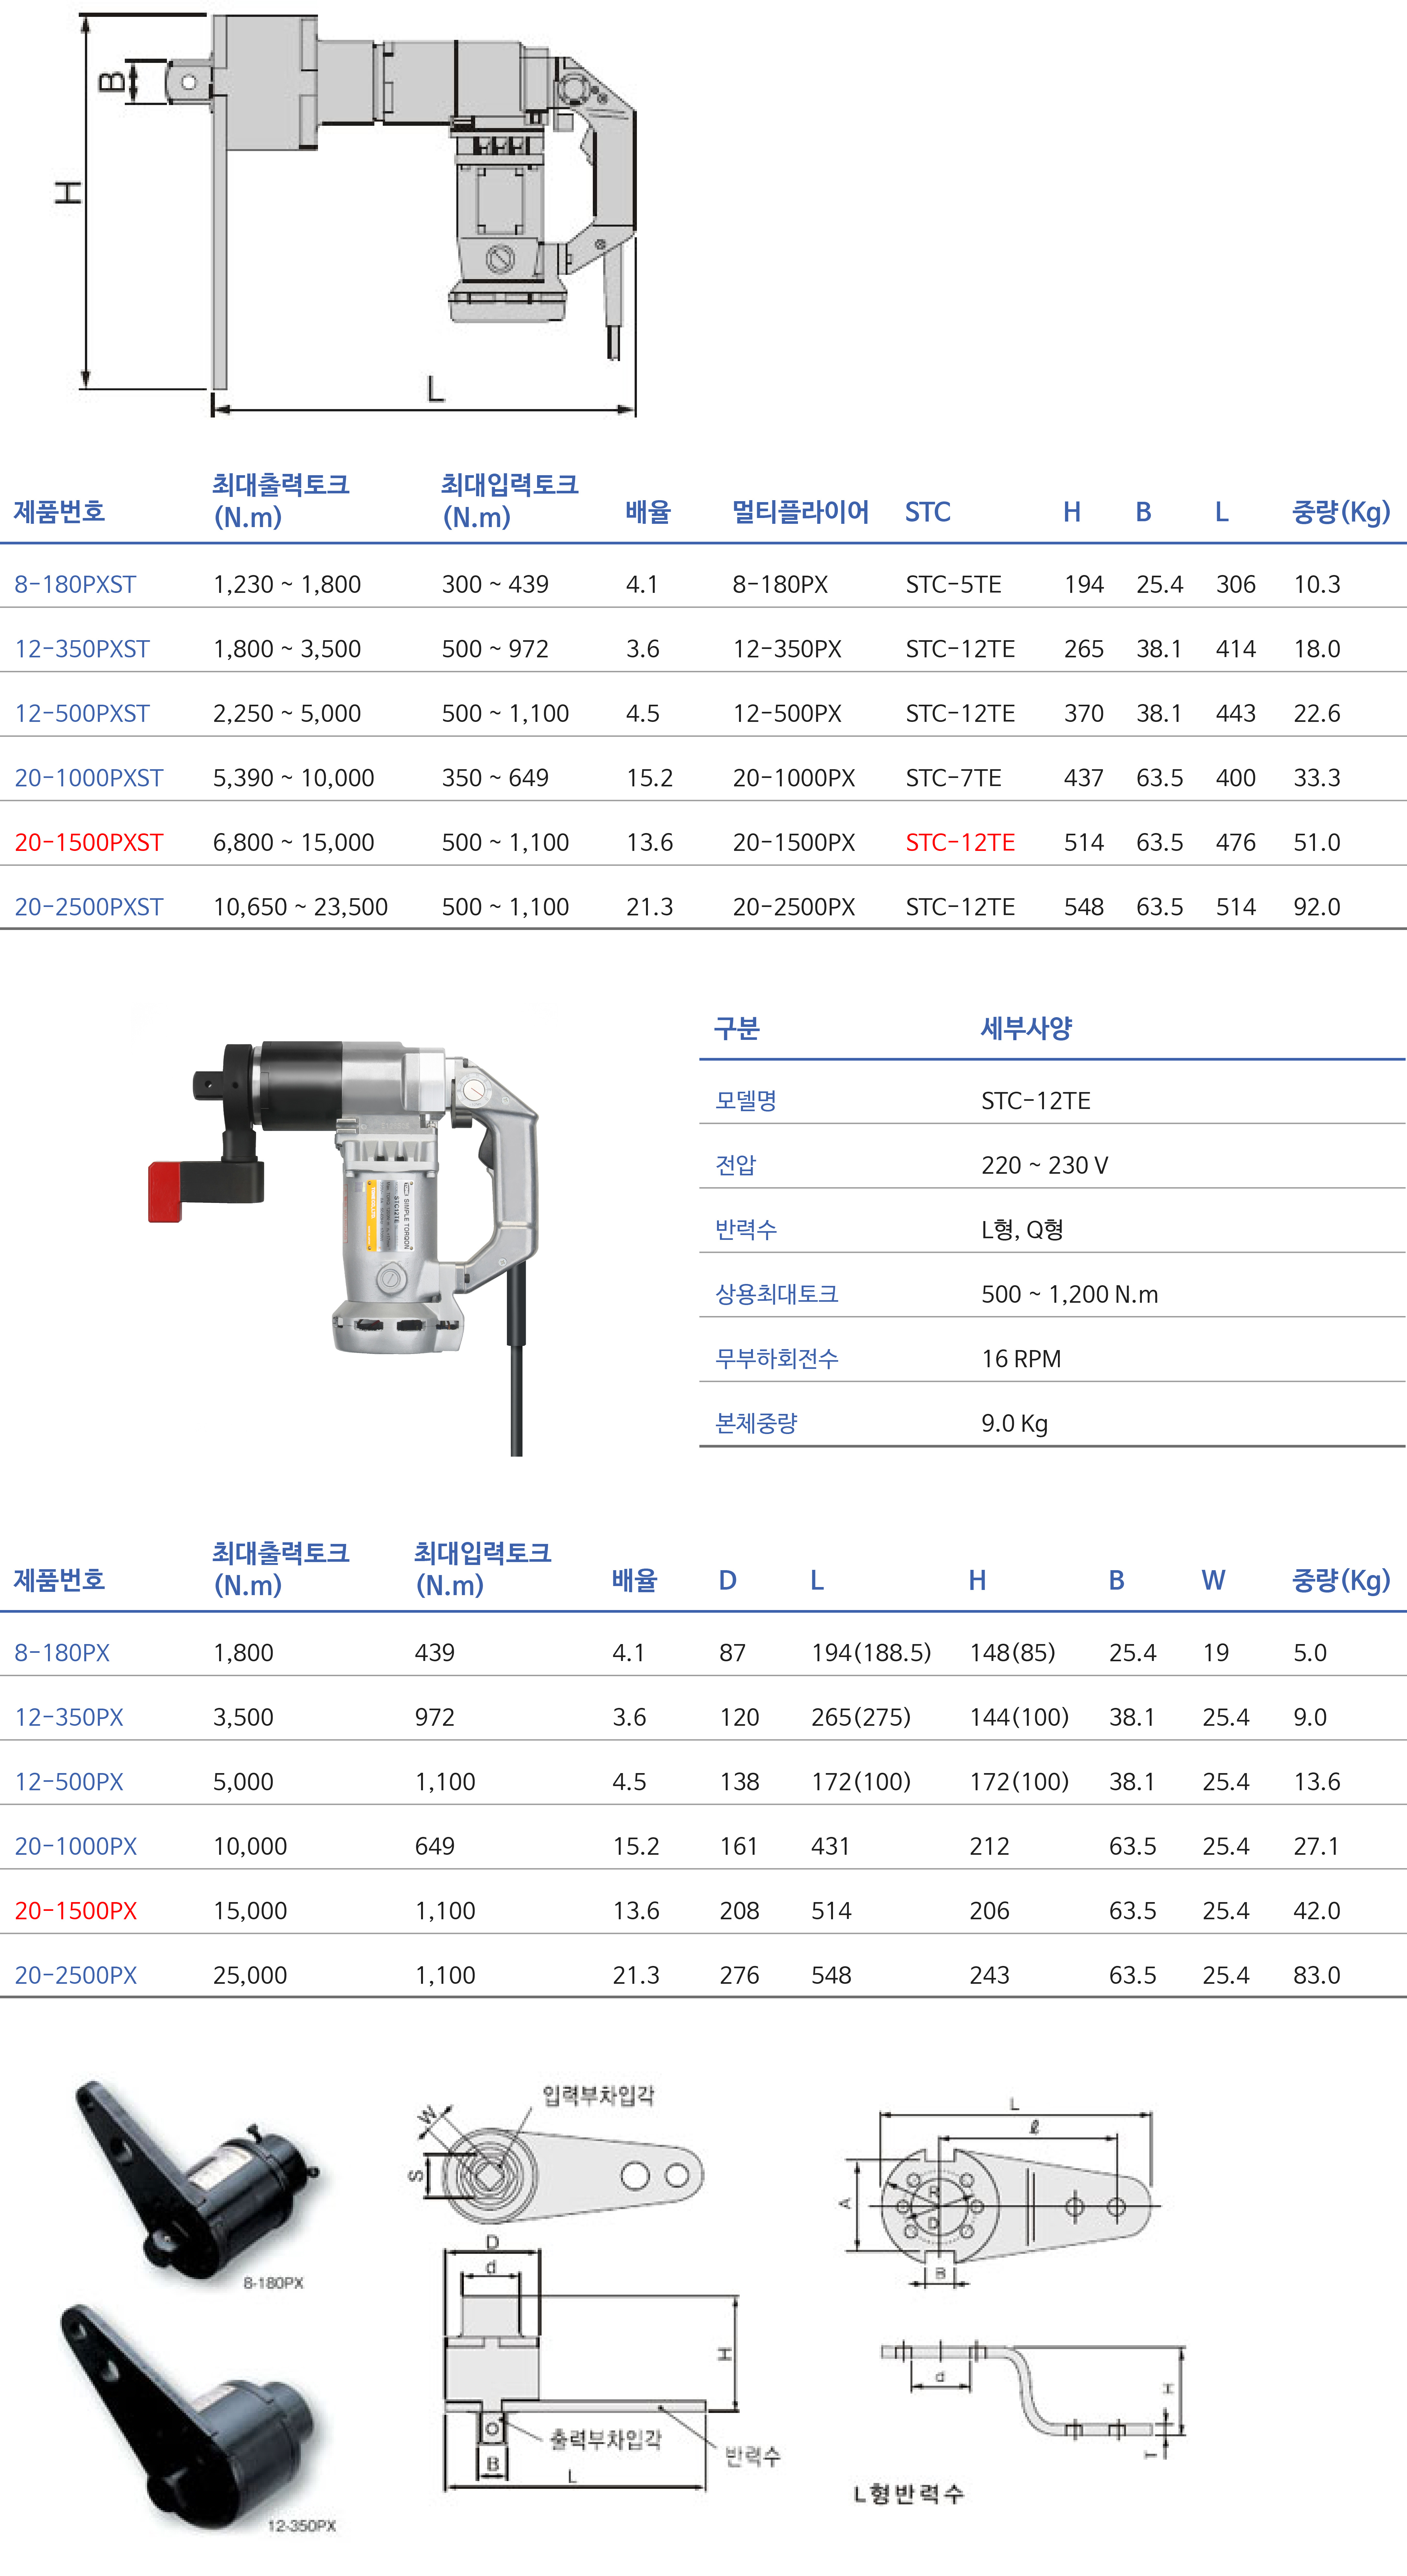Image resolution: width=1407 pixels, height=2576 pixels.
Task: Click the 350 ~ 649 input torque cell
Action: (x=495, y=778)
